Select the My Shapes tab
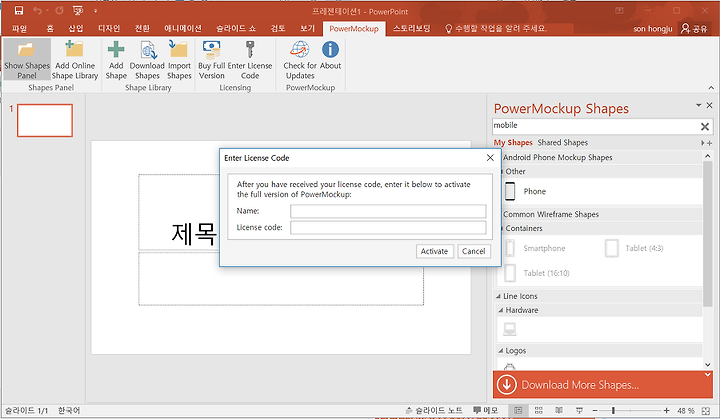This screenshot has width=720, height=419. 513,142
